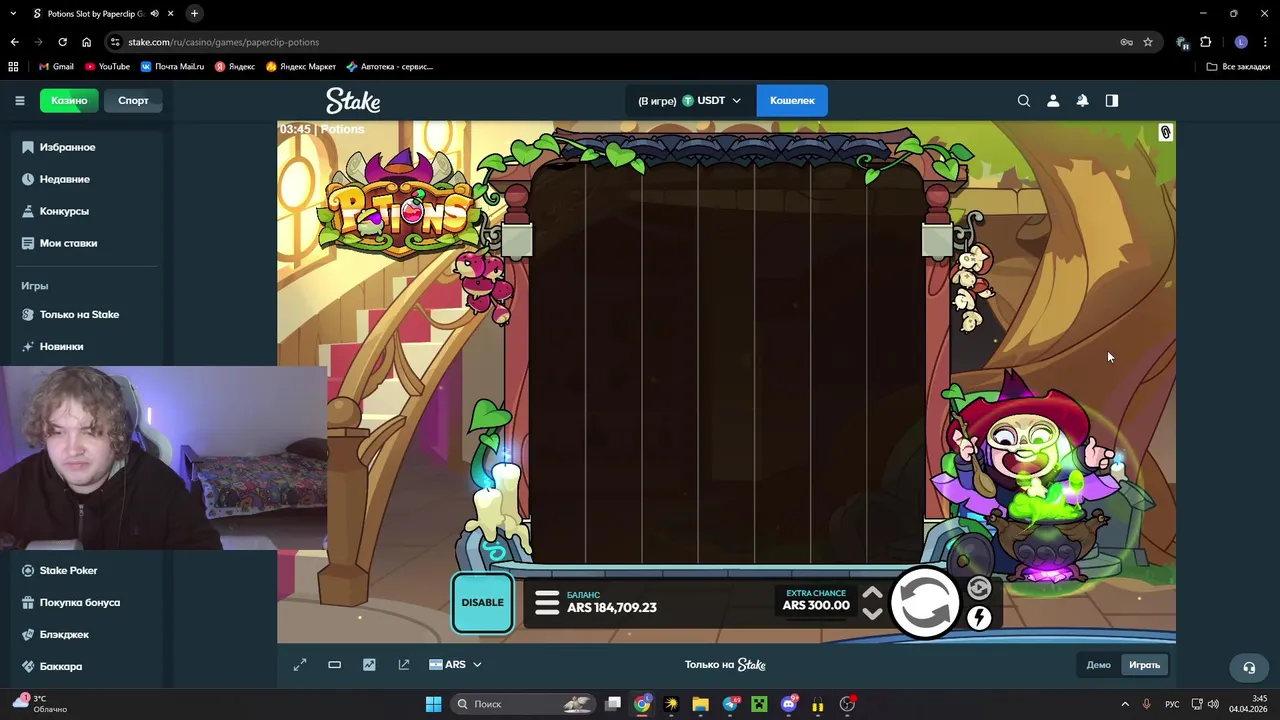Screen dimensions: 1280x720
Task: Open Gmail bookmark
Action: click(56, 66)
